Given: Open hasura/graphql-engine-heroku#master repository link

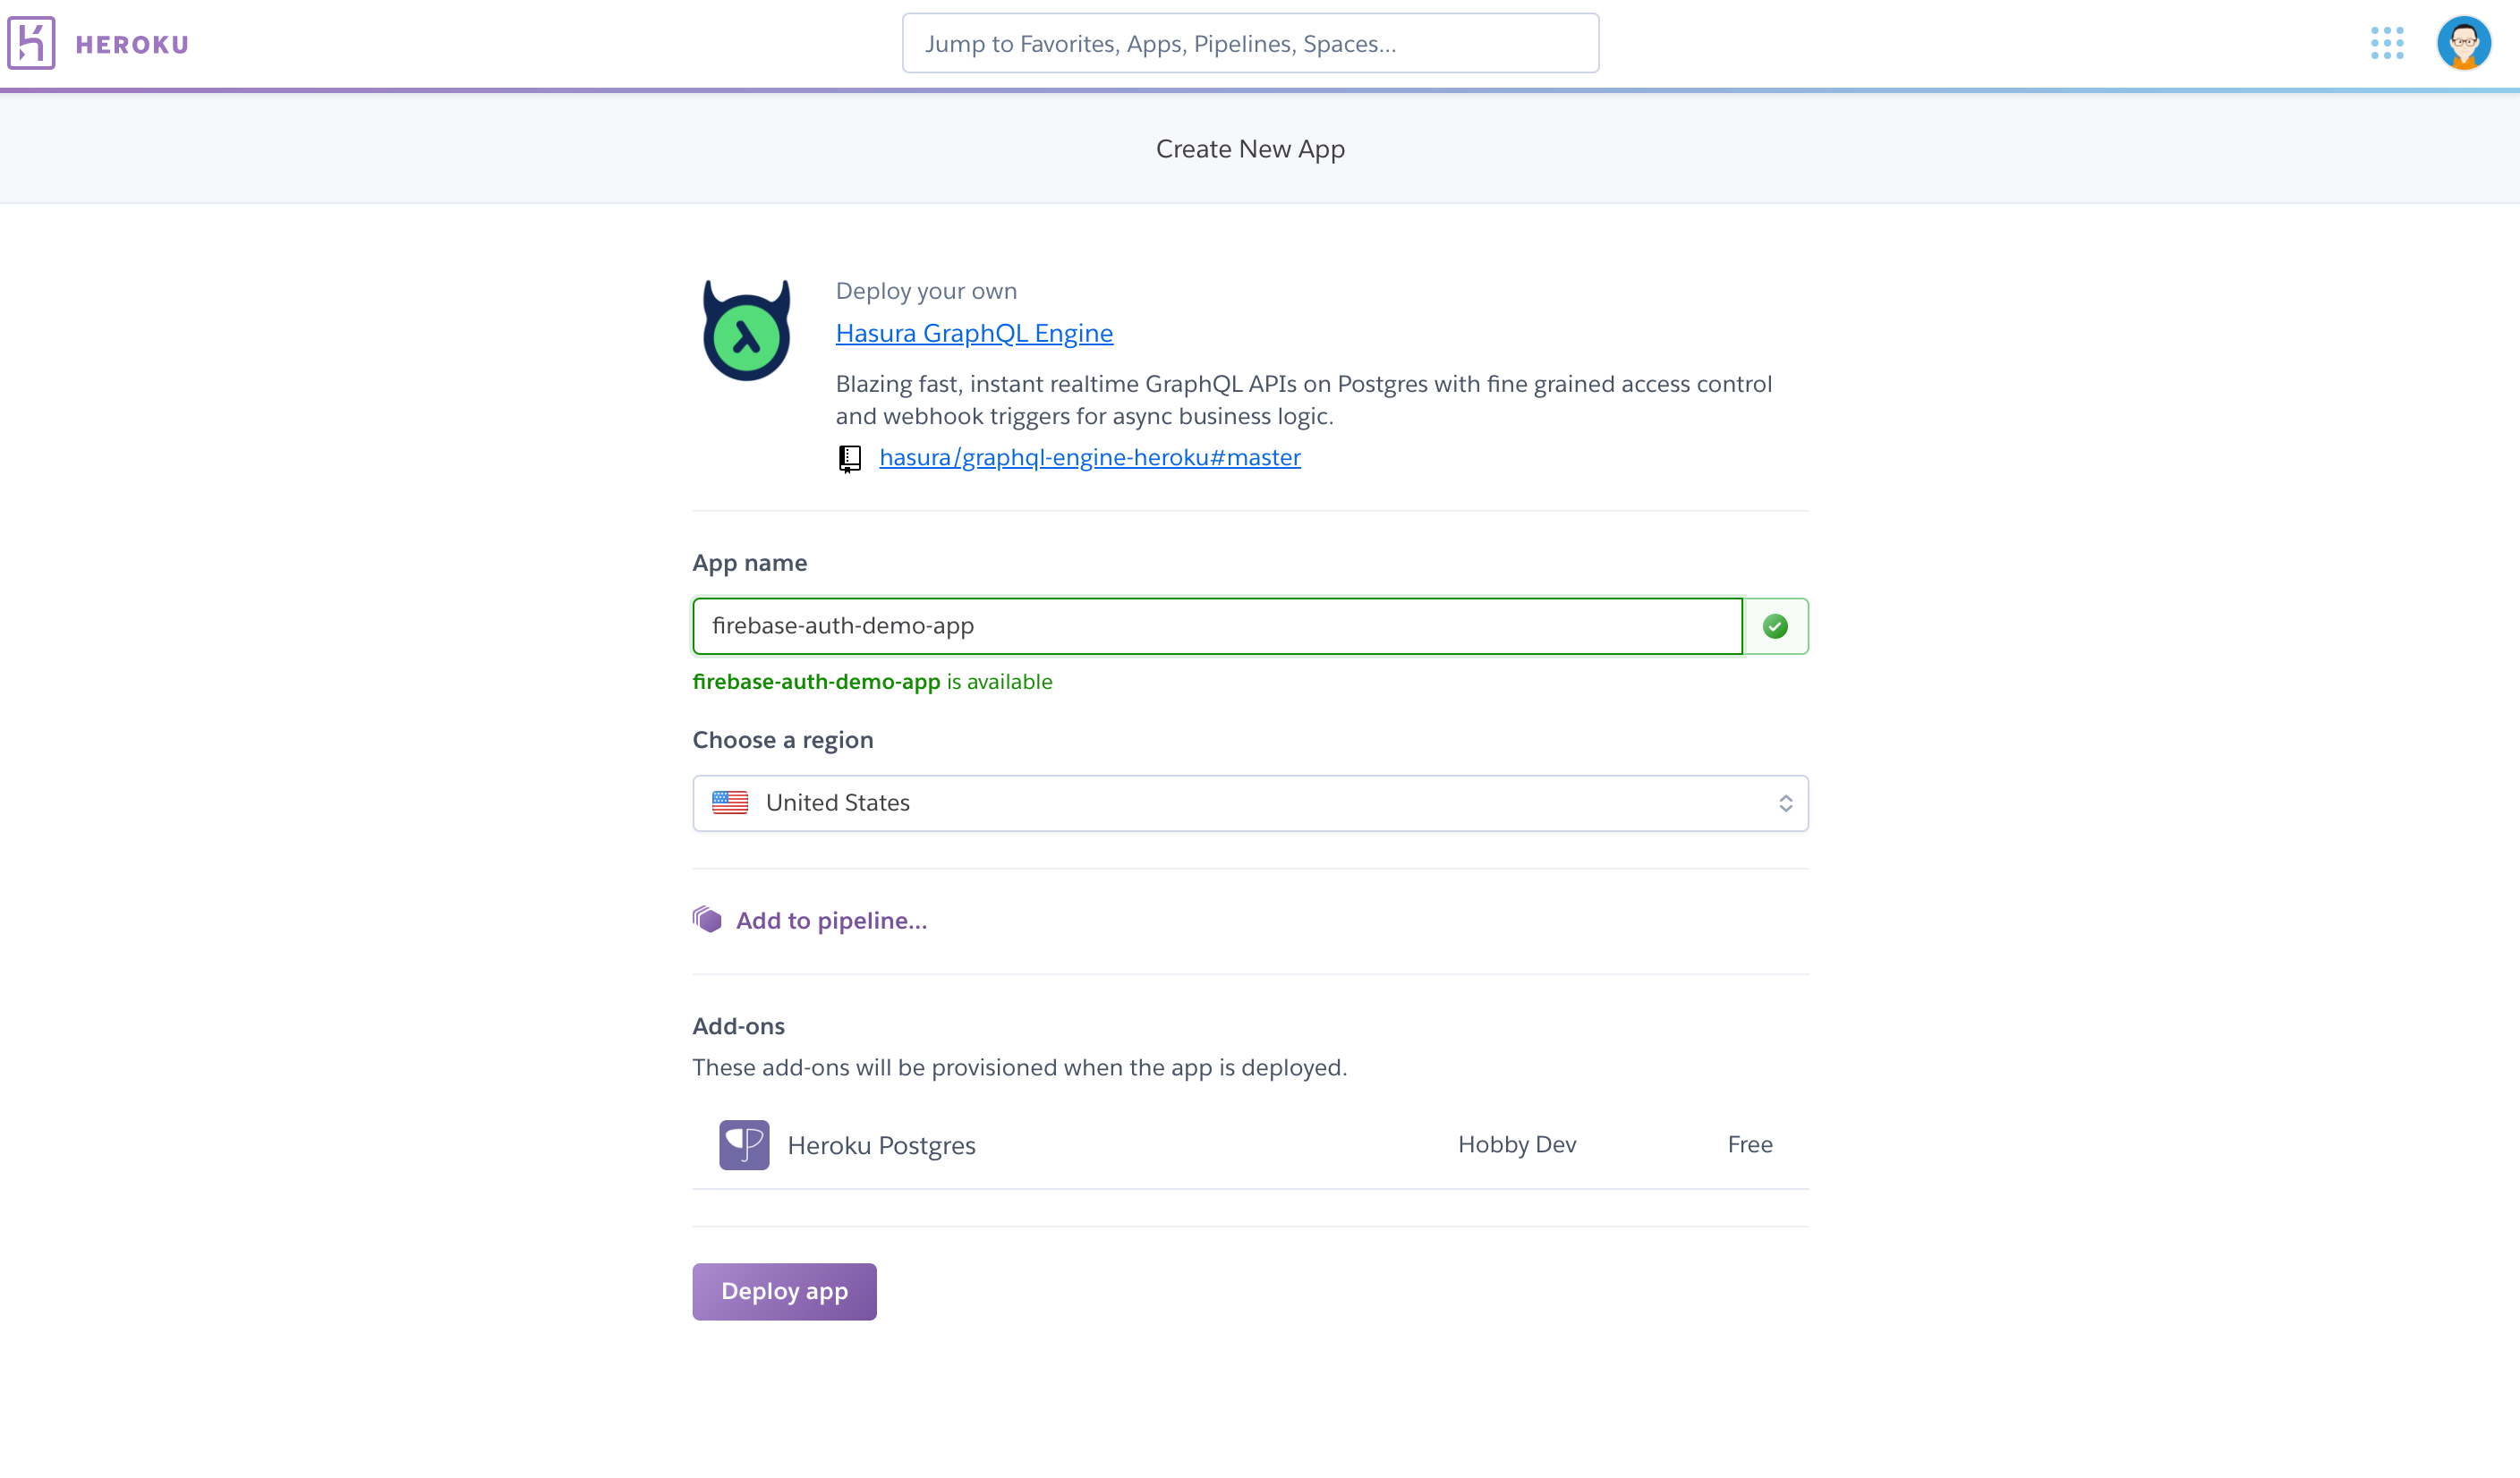Looking at the screenshot, I should tap(1089, 458).
